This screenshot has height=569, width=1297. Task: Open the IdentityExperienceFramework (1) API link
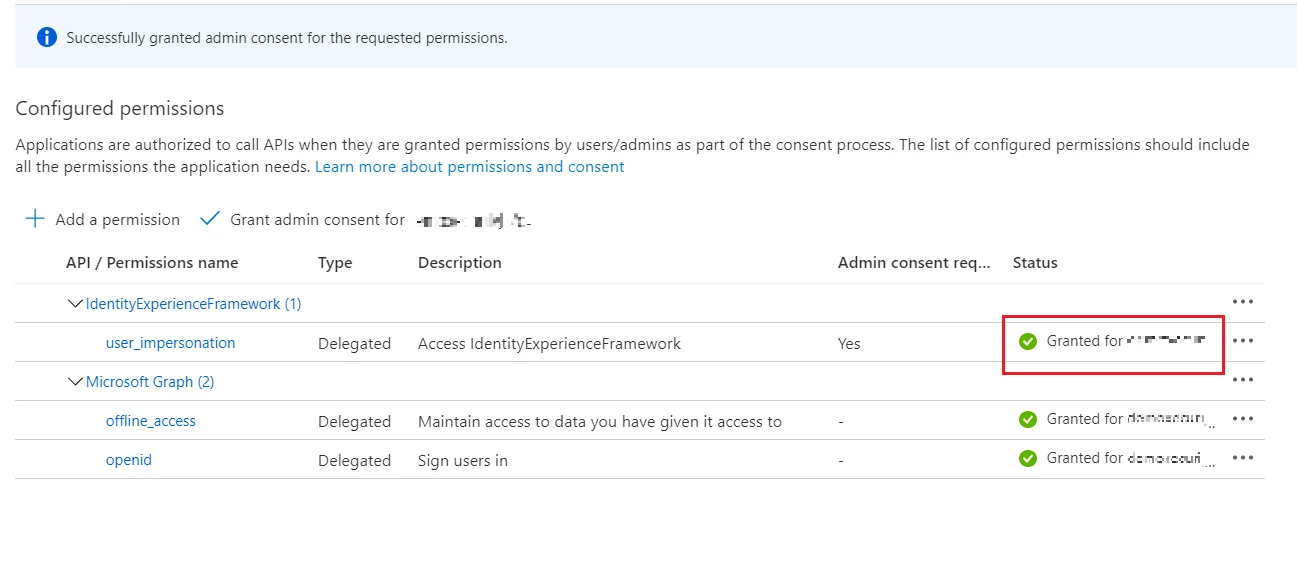193,303
